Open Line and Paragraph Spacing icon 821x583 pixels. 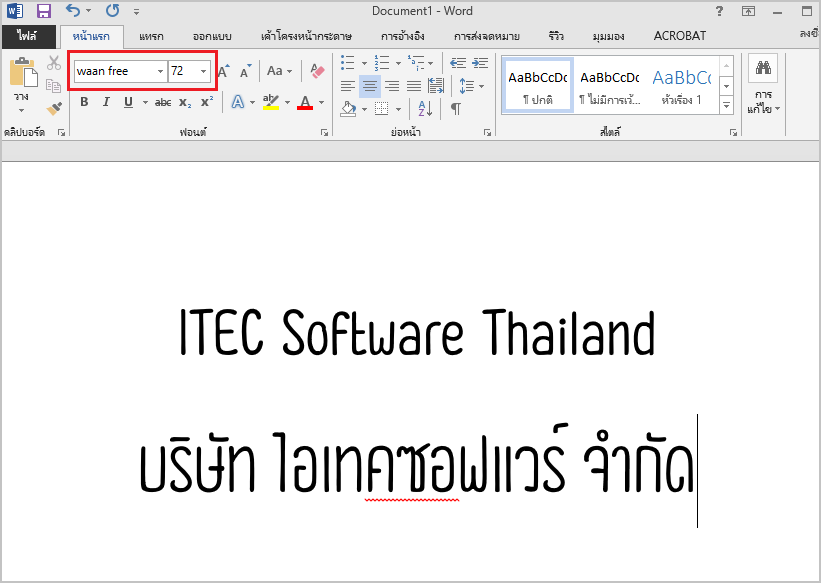click(x=467, y=85)
